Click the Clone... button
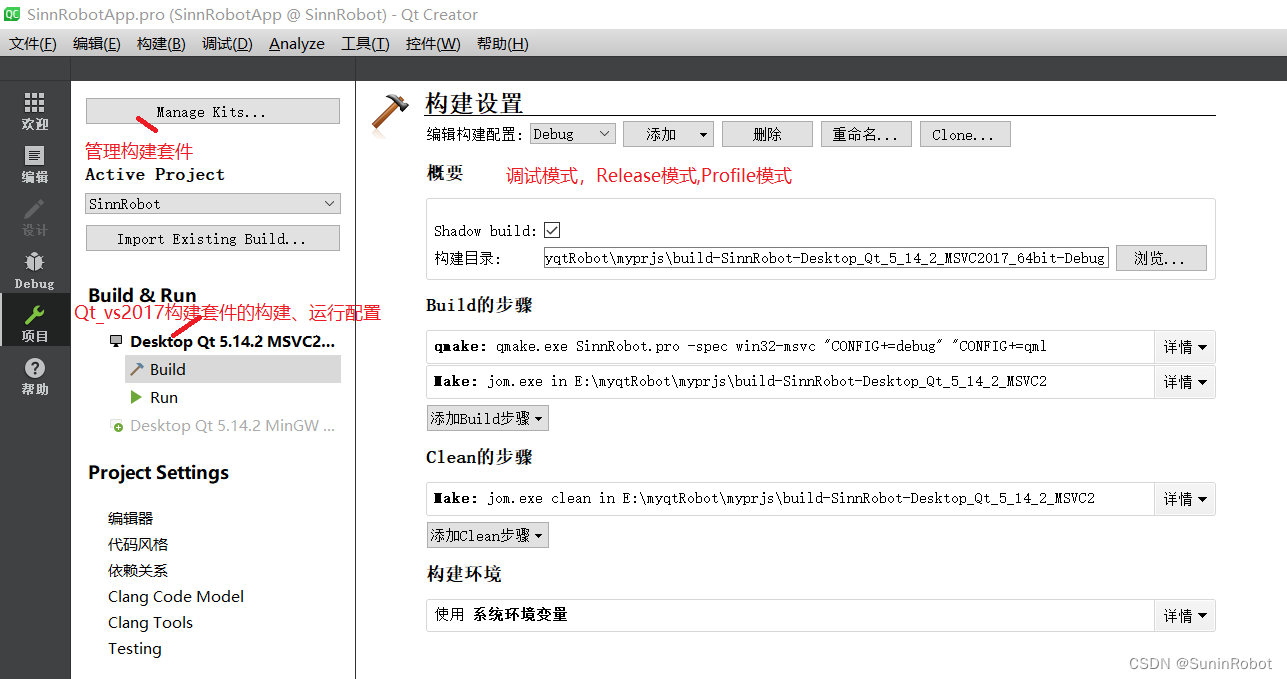Screen dimensions: 1287x679 tap(965, 135)
